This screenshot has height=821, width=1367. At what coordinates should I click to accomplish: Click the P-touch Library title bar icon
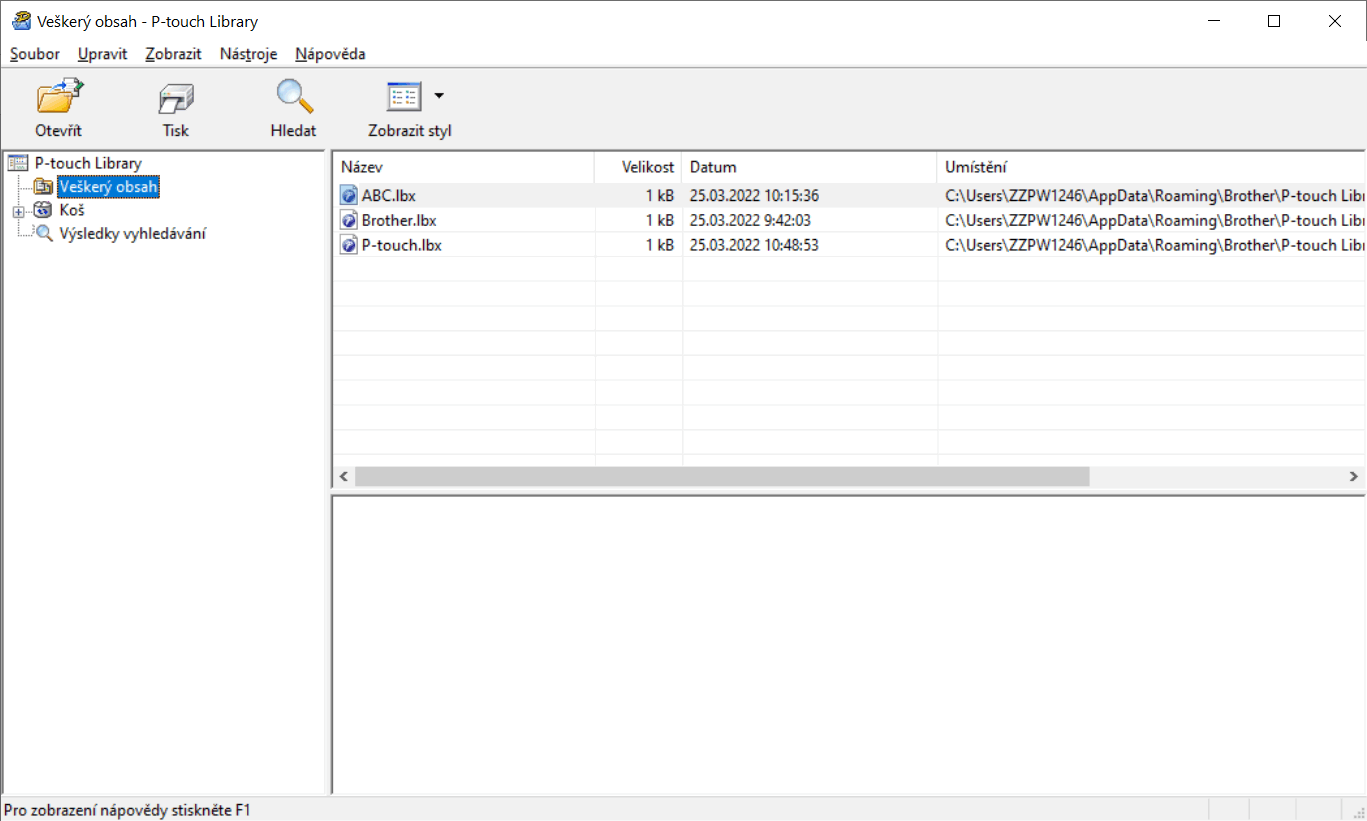(x=21, y=21)
